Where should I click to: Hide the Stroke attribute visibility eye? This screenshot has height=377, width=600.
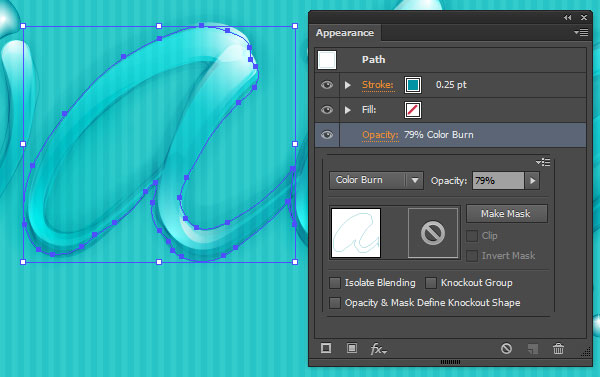(x=326, y=85)
